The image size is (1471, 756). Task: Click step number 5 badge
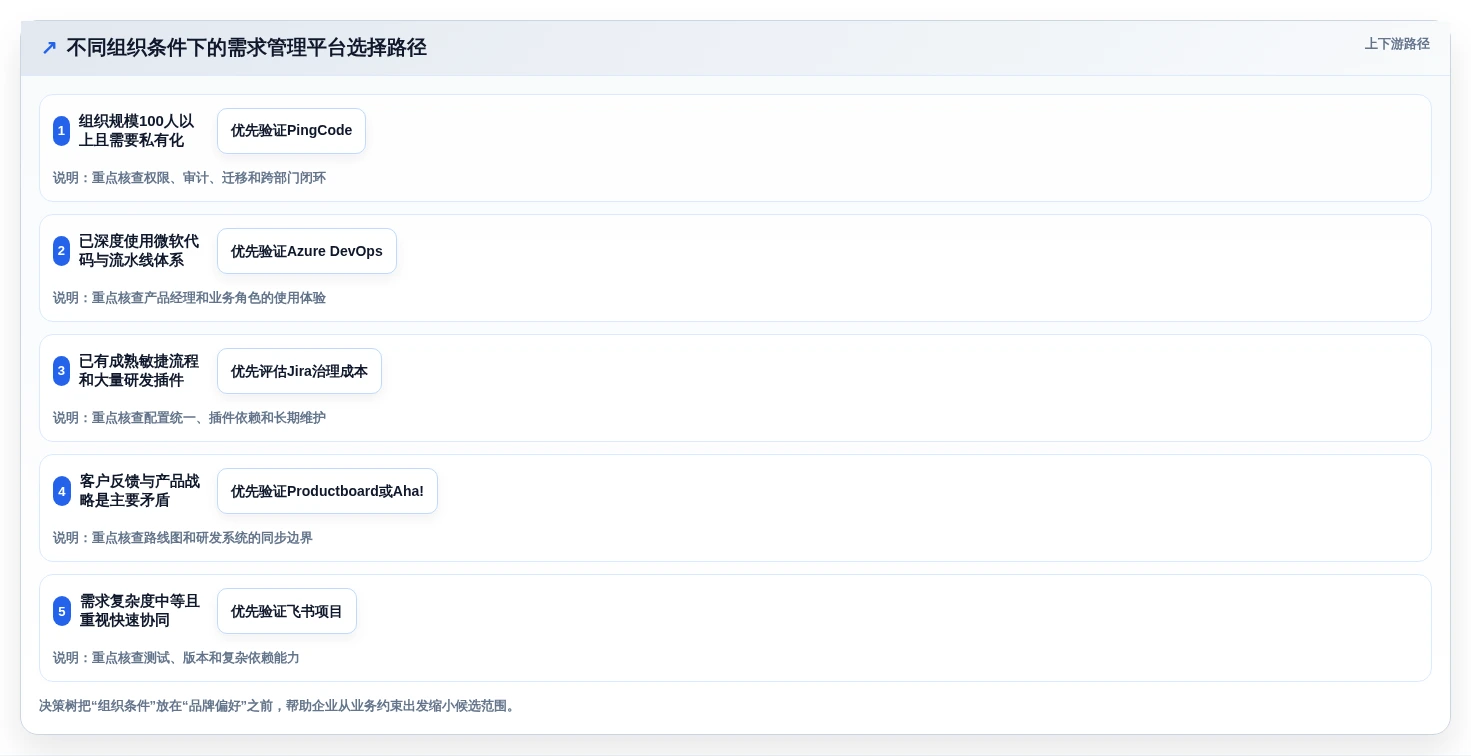tap(62, 611)
